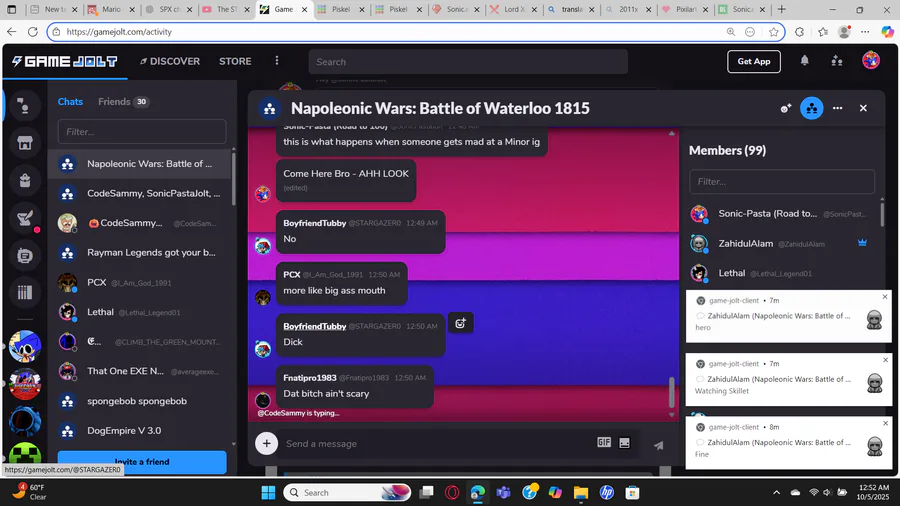Screen dimensions: 900x506
Task: Open the chat bubbles icon in left sidebar
Action: point(24,106)
